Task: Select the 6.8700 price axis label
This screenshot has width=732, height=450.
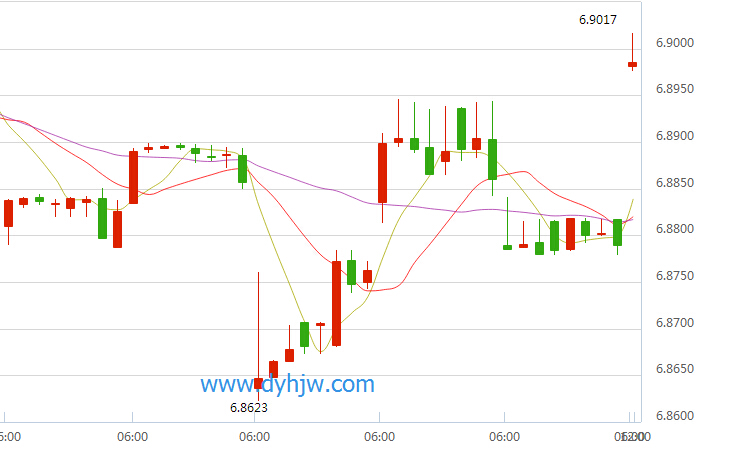Action: pyautogui.click(x=675, y=323)
